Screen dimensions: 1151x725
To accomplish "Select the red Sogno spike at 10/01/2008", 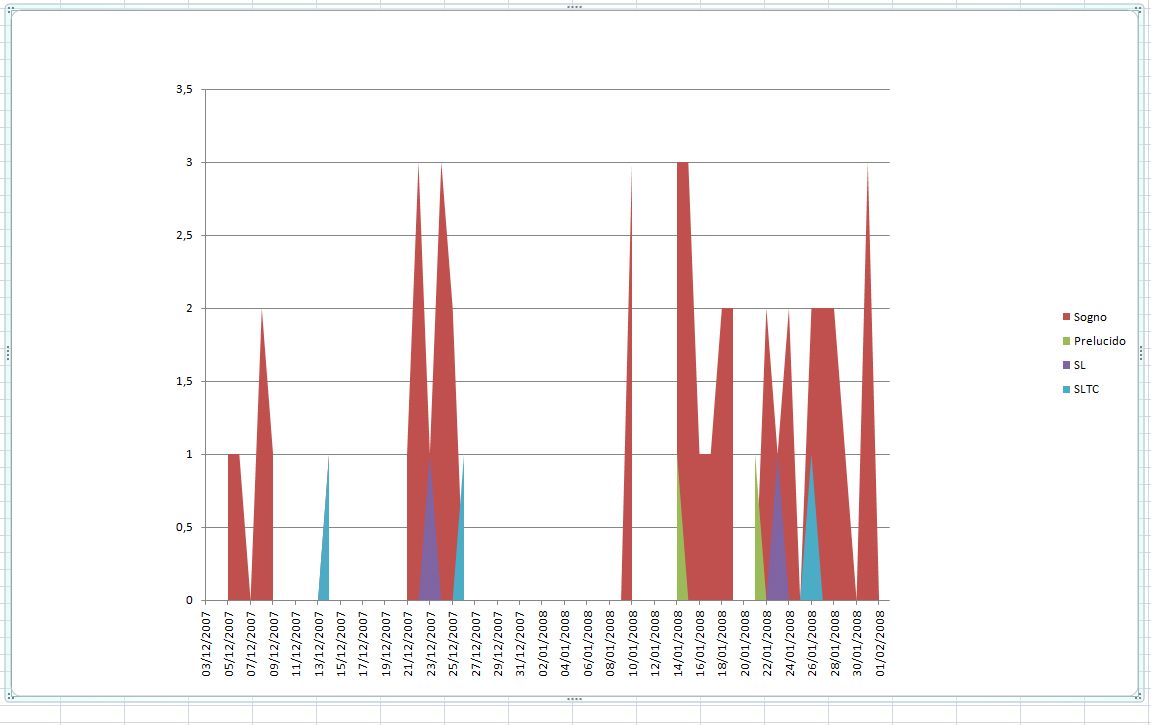I will [x=629, y=450].
